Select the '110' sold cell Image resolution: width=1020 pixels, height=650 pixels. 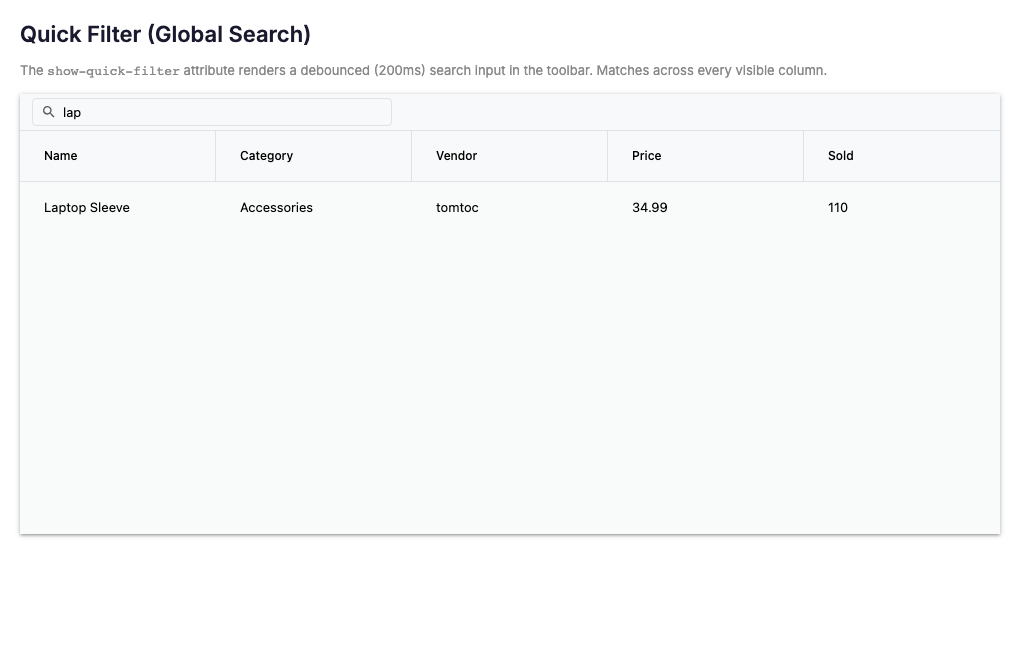(902, 208)
